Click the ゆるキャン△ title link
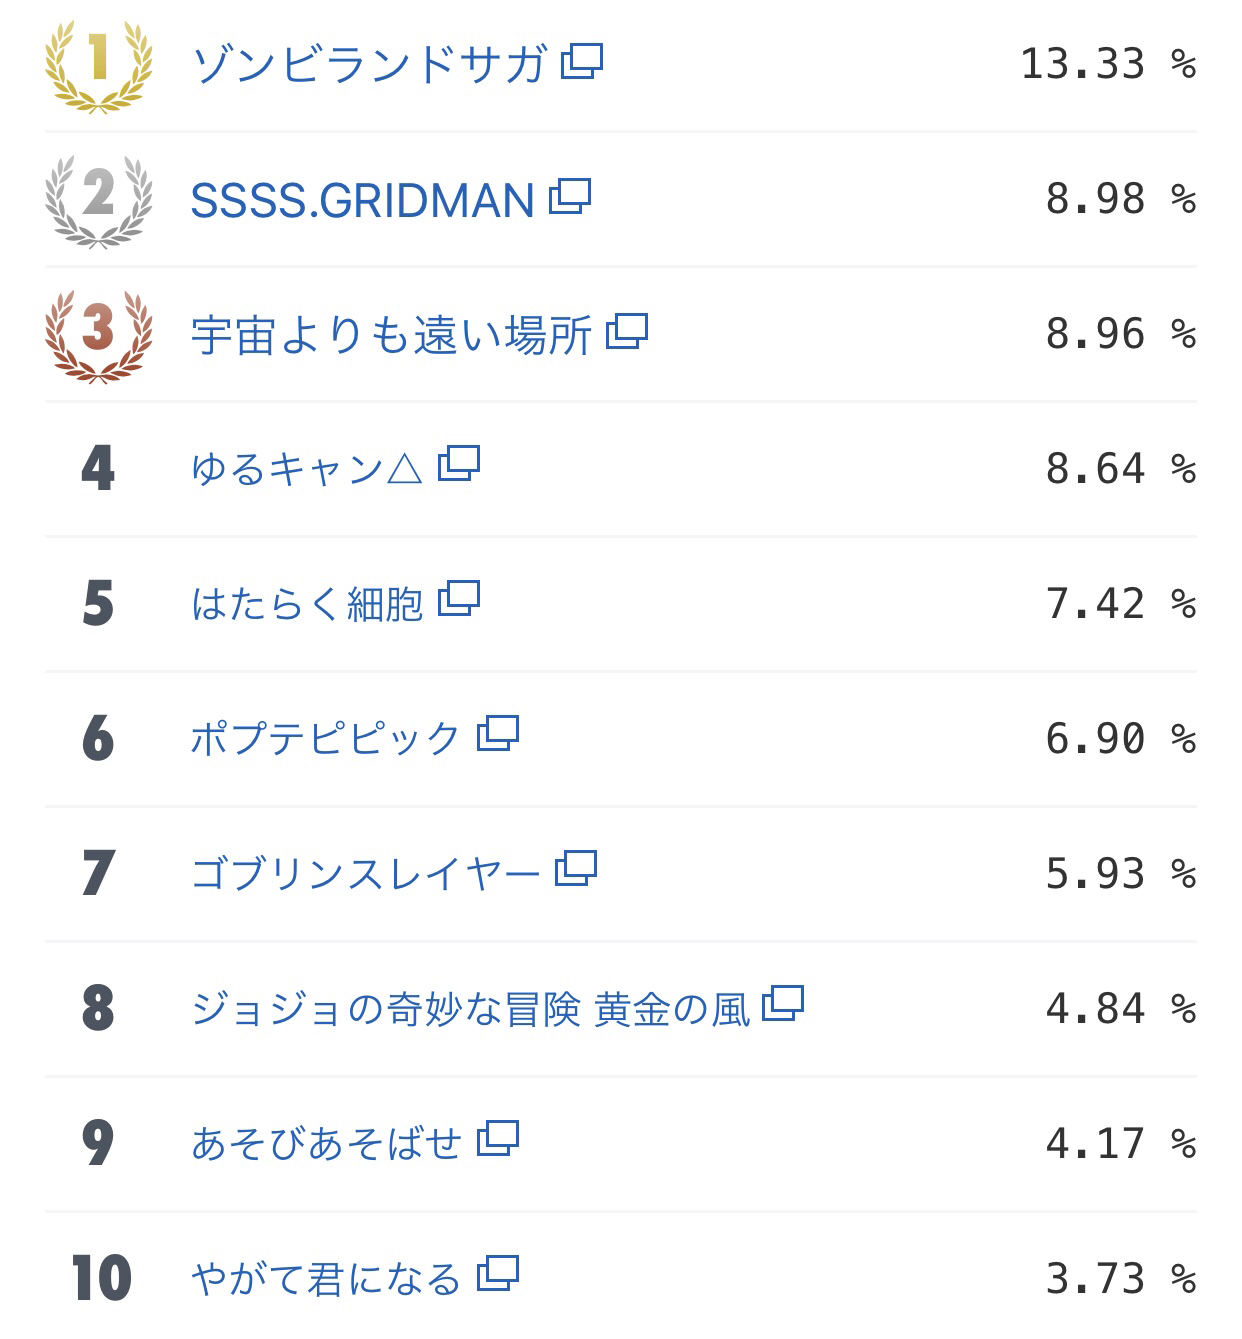The image size is (1242, 1339). tap(307, 468)
